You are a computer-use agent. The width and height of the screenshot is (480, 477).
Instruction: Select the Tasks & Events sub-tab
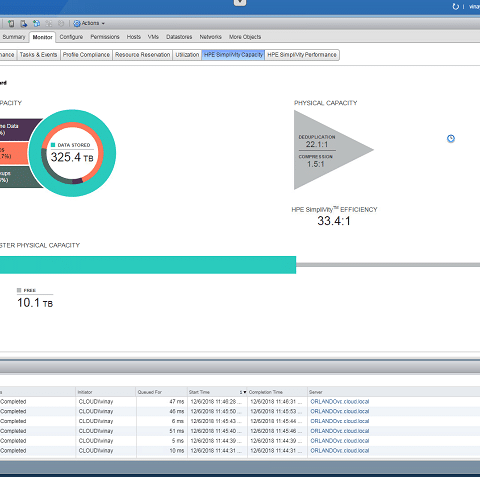[38, 55]
